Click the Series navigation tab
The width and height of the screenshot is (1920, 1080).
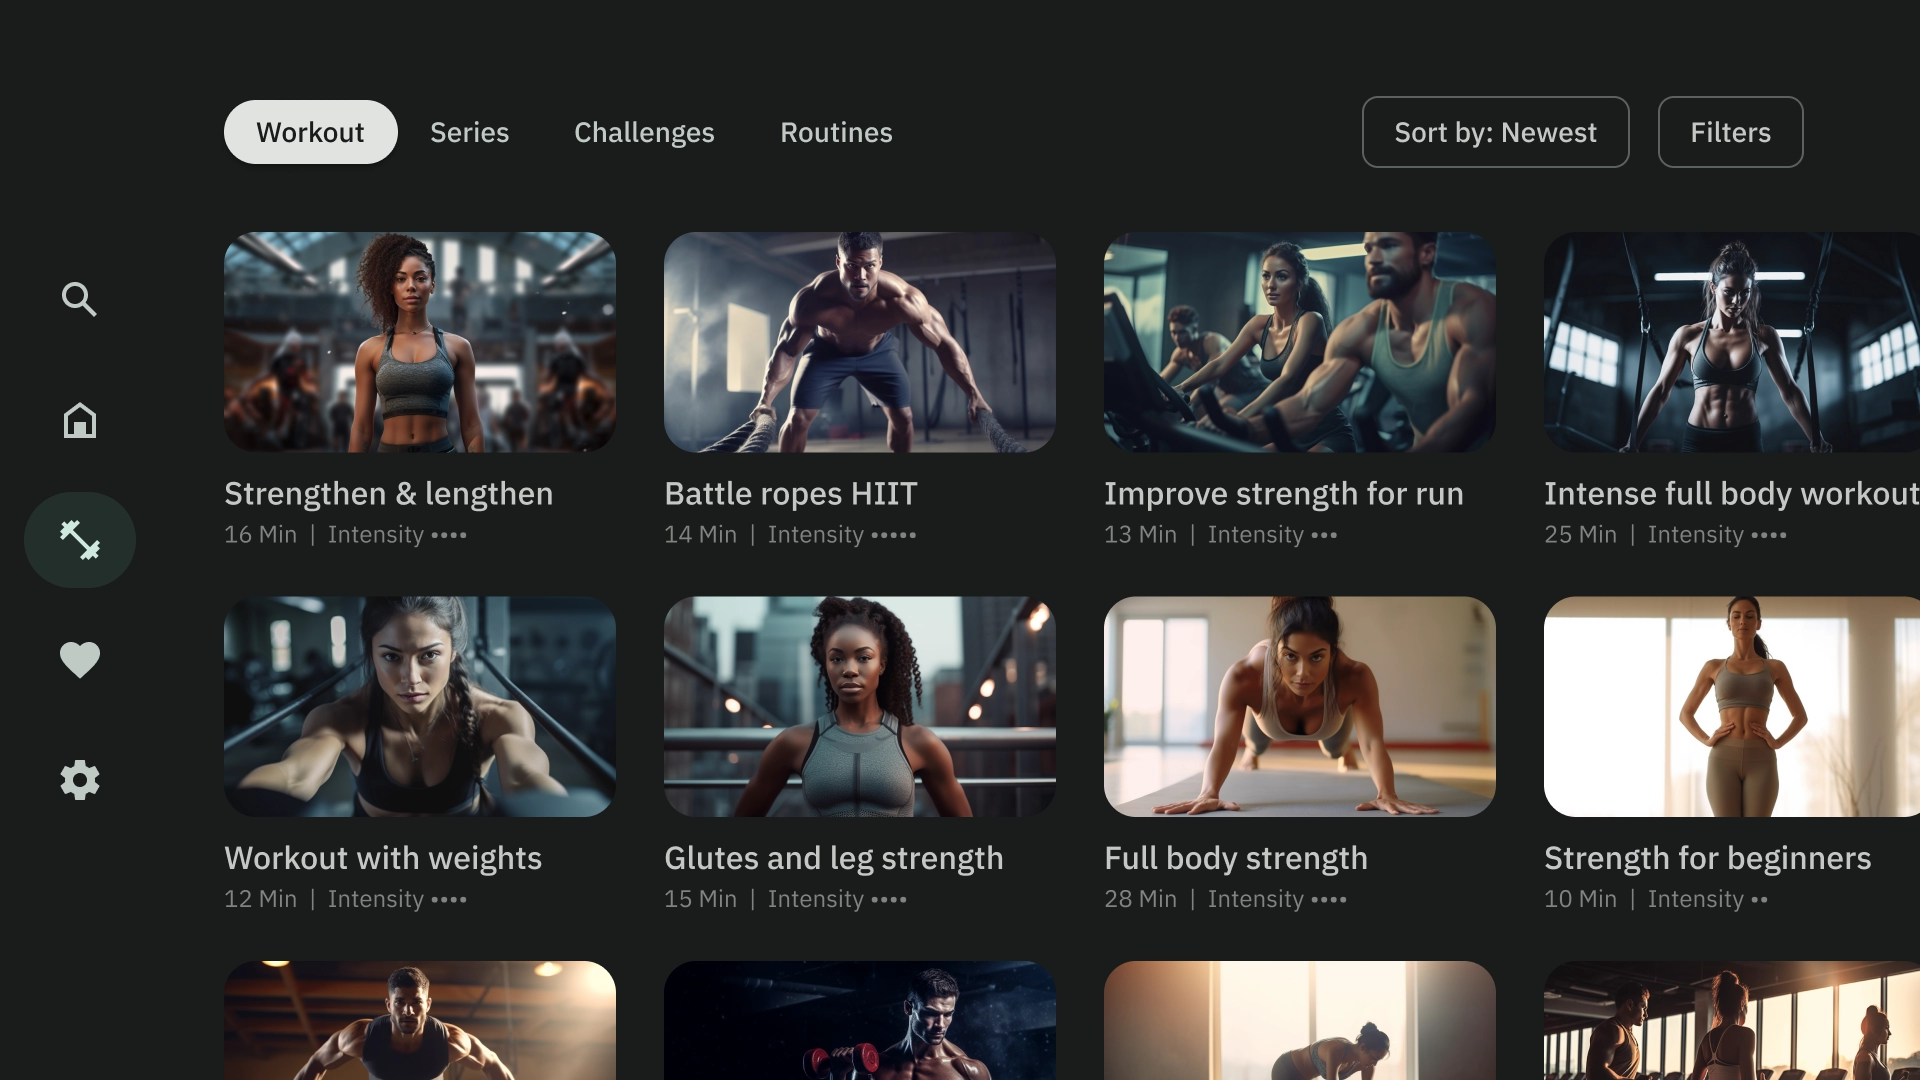(x=469, y=132)
